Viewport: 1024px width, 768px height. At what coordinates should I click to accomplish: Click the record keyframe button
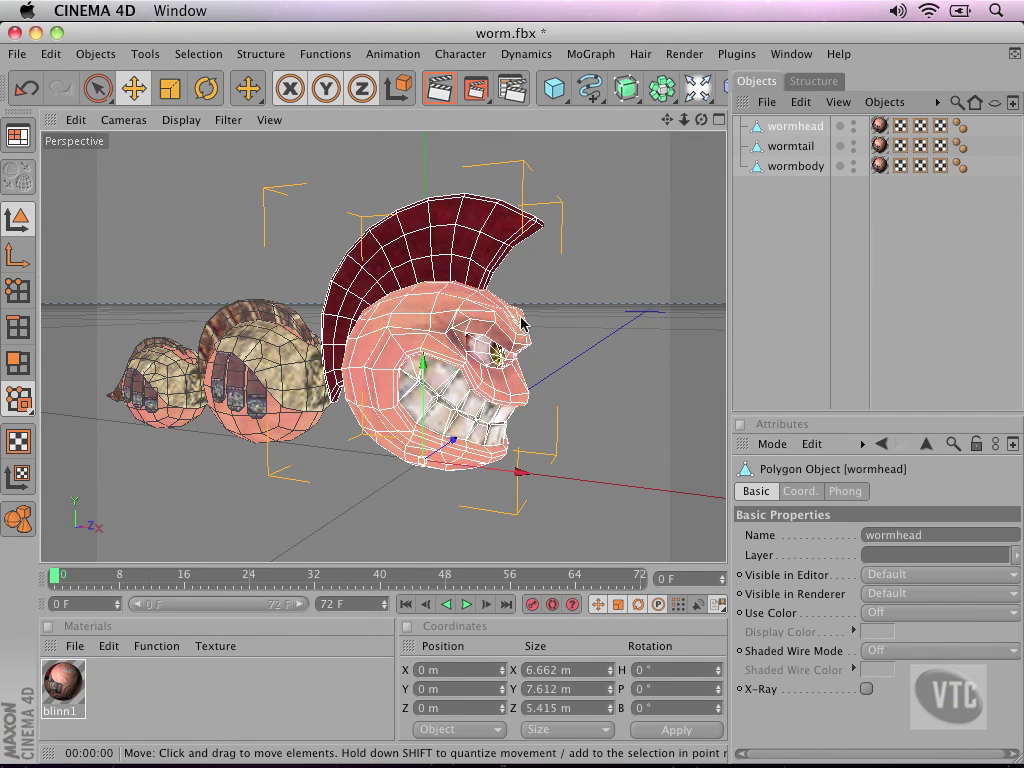tap(532, 604)
